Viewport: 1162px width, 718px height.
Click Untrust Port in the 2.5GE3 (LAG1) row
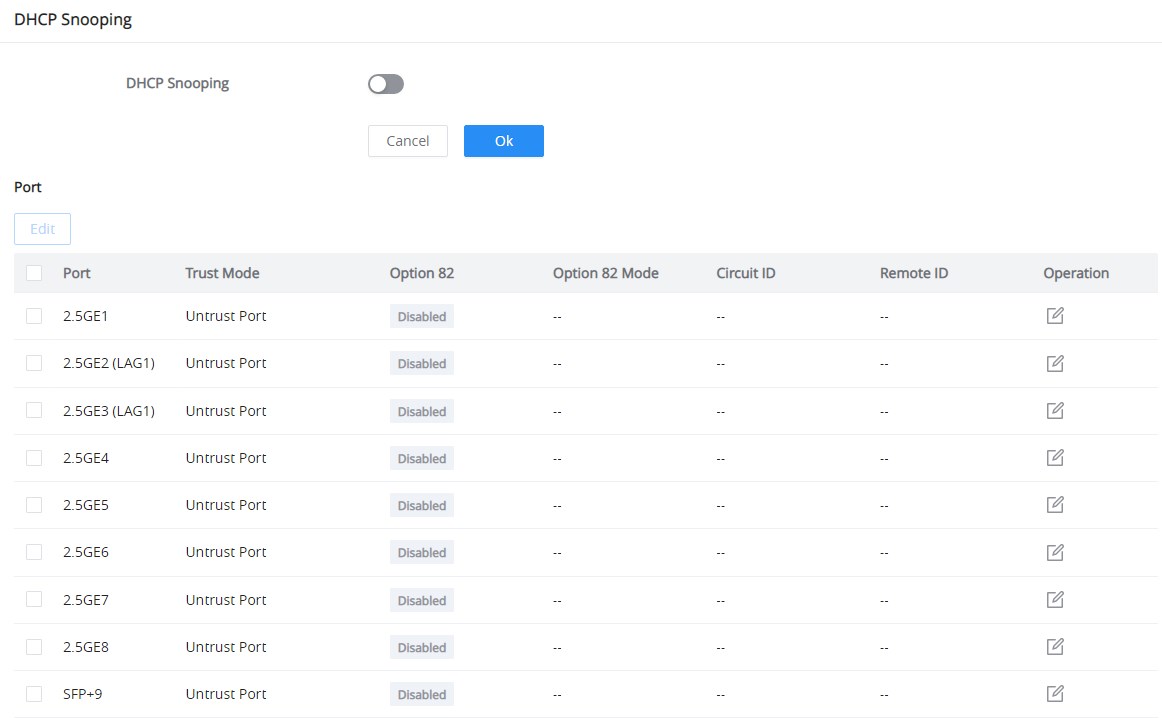[226, 410]
